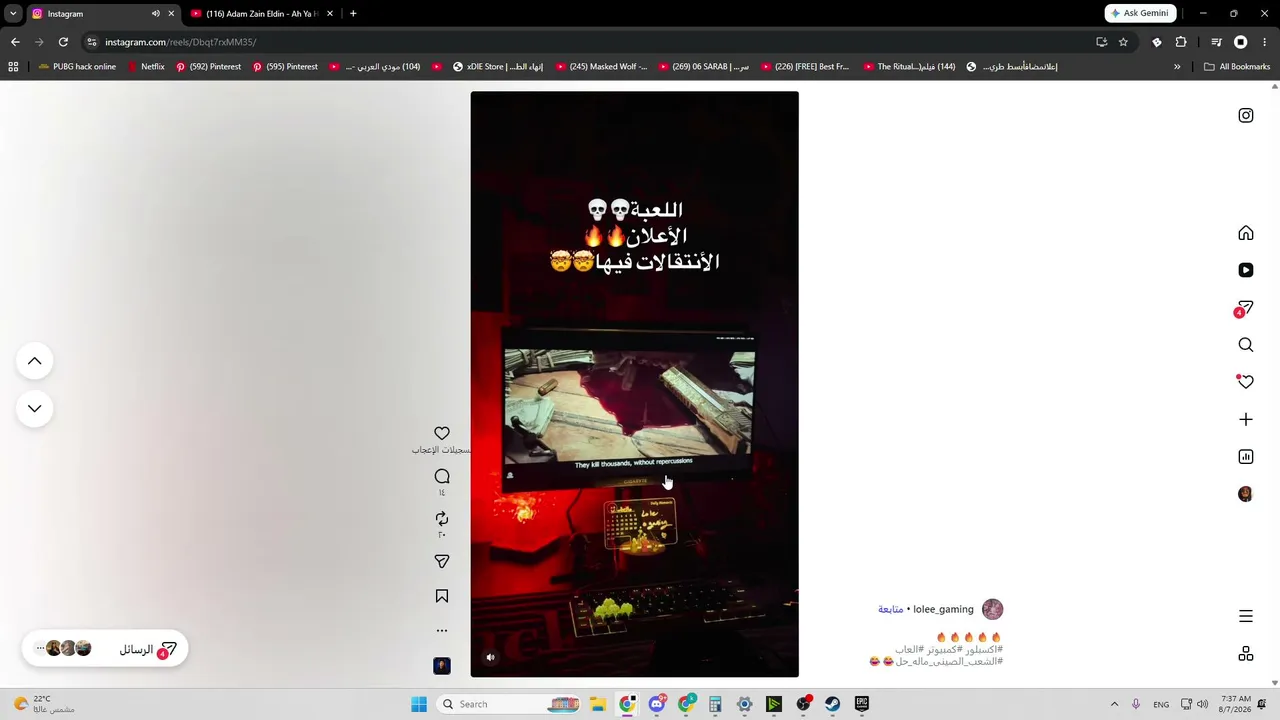Reload the Instagram page
The height and width of the screenshot is (720, 1280).
pos(63,42)
